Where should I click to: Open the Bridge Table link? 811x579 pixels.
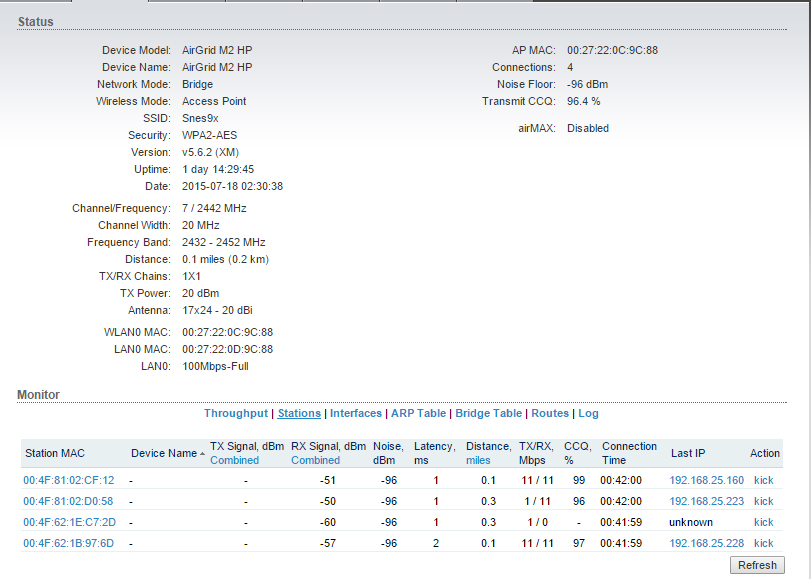[488, 413]
